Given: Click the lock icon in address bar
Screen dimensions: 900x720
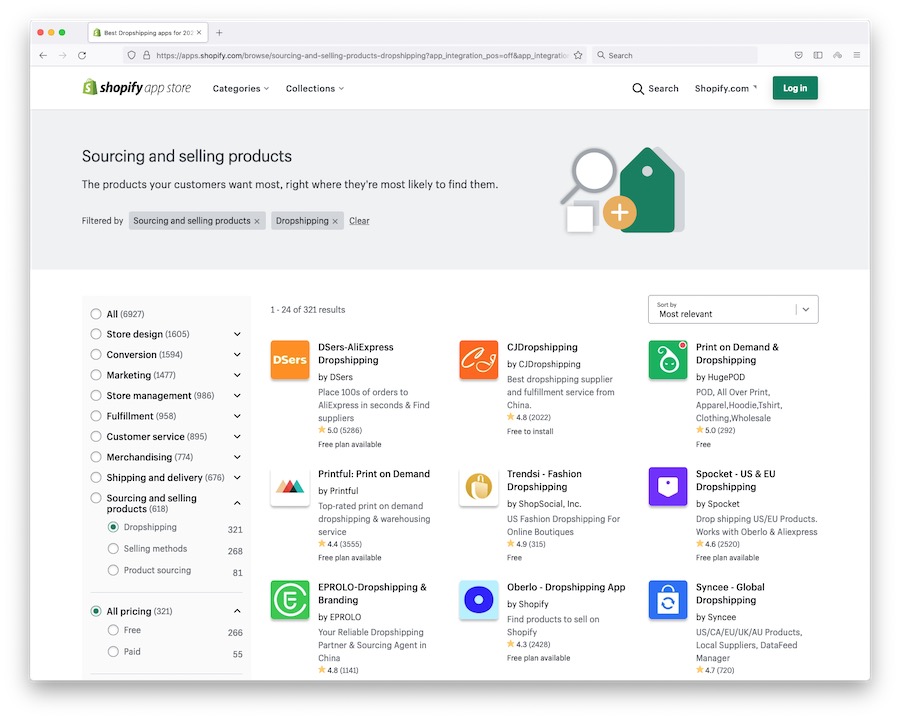Looking at the screenshot, I should 146,55.
